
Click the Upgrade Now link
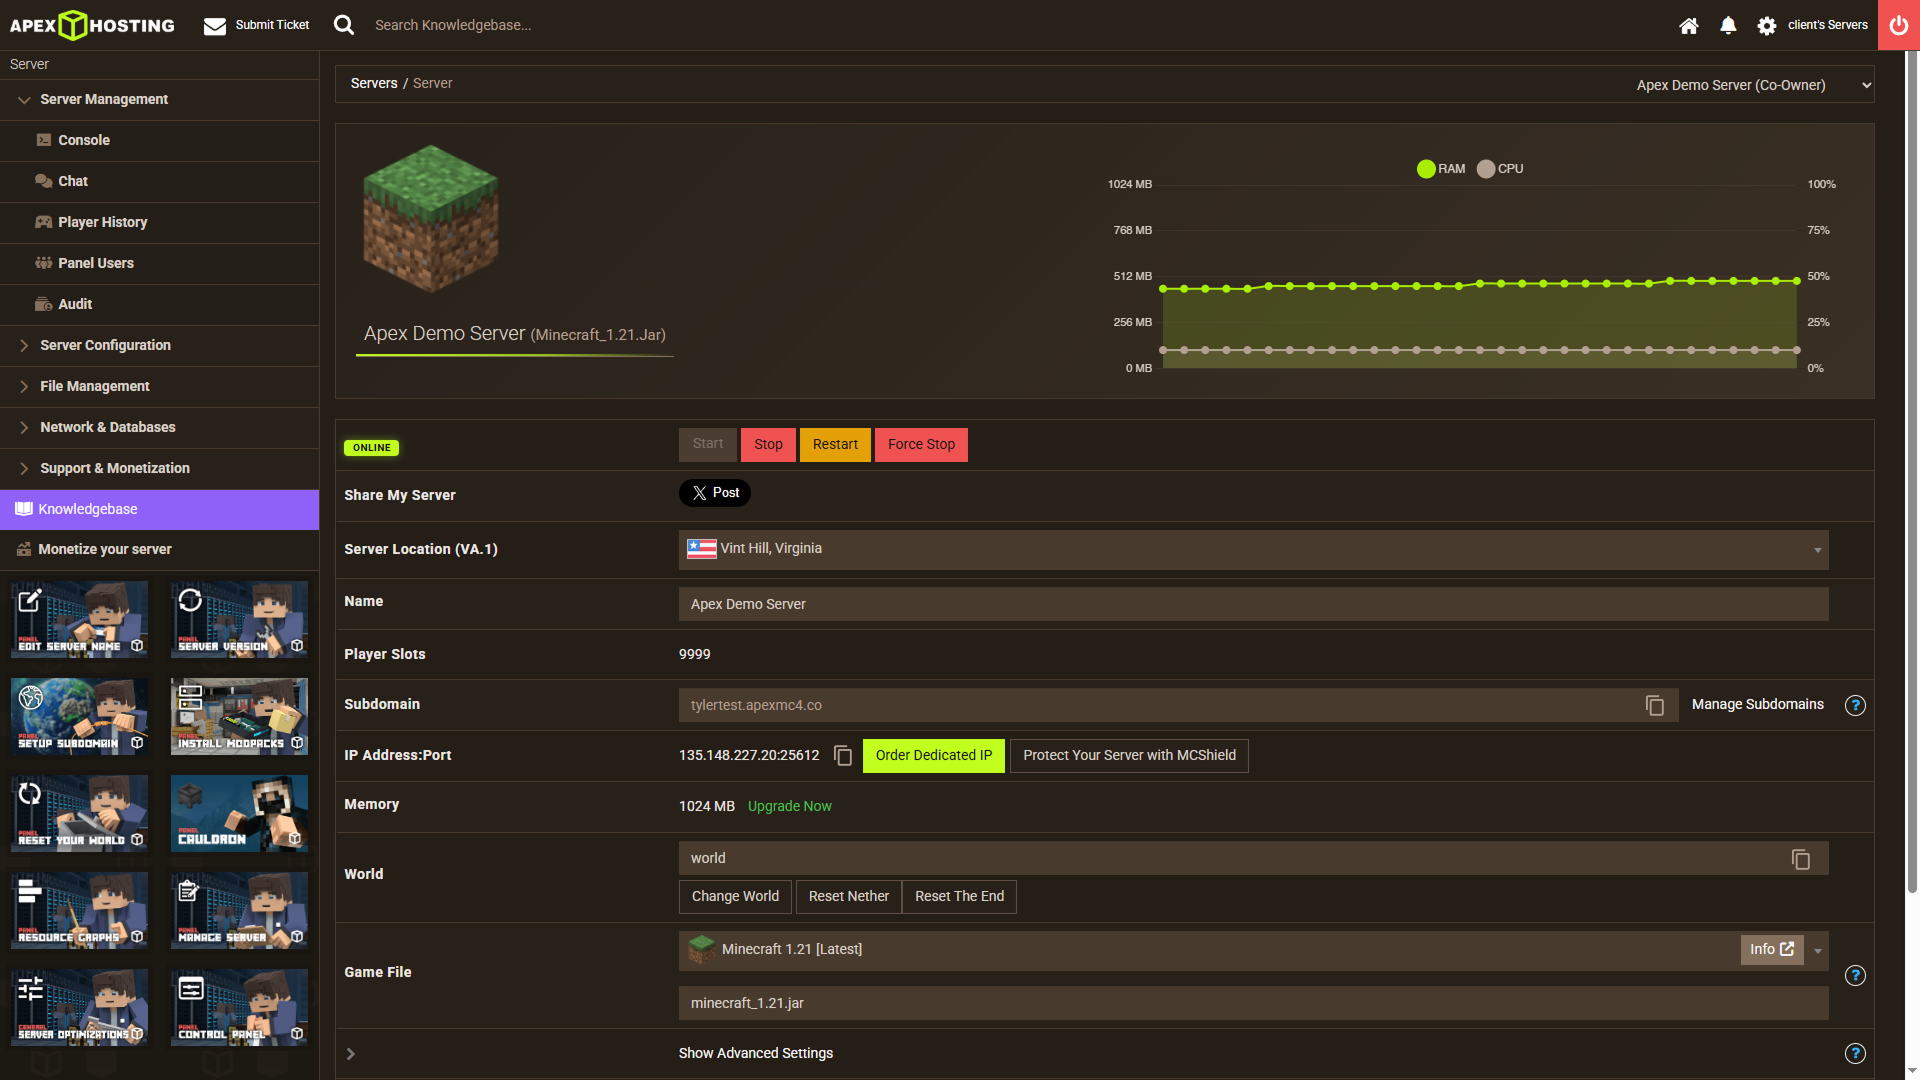click(789, 806)
